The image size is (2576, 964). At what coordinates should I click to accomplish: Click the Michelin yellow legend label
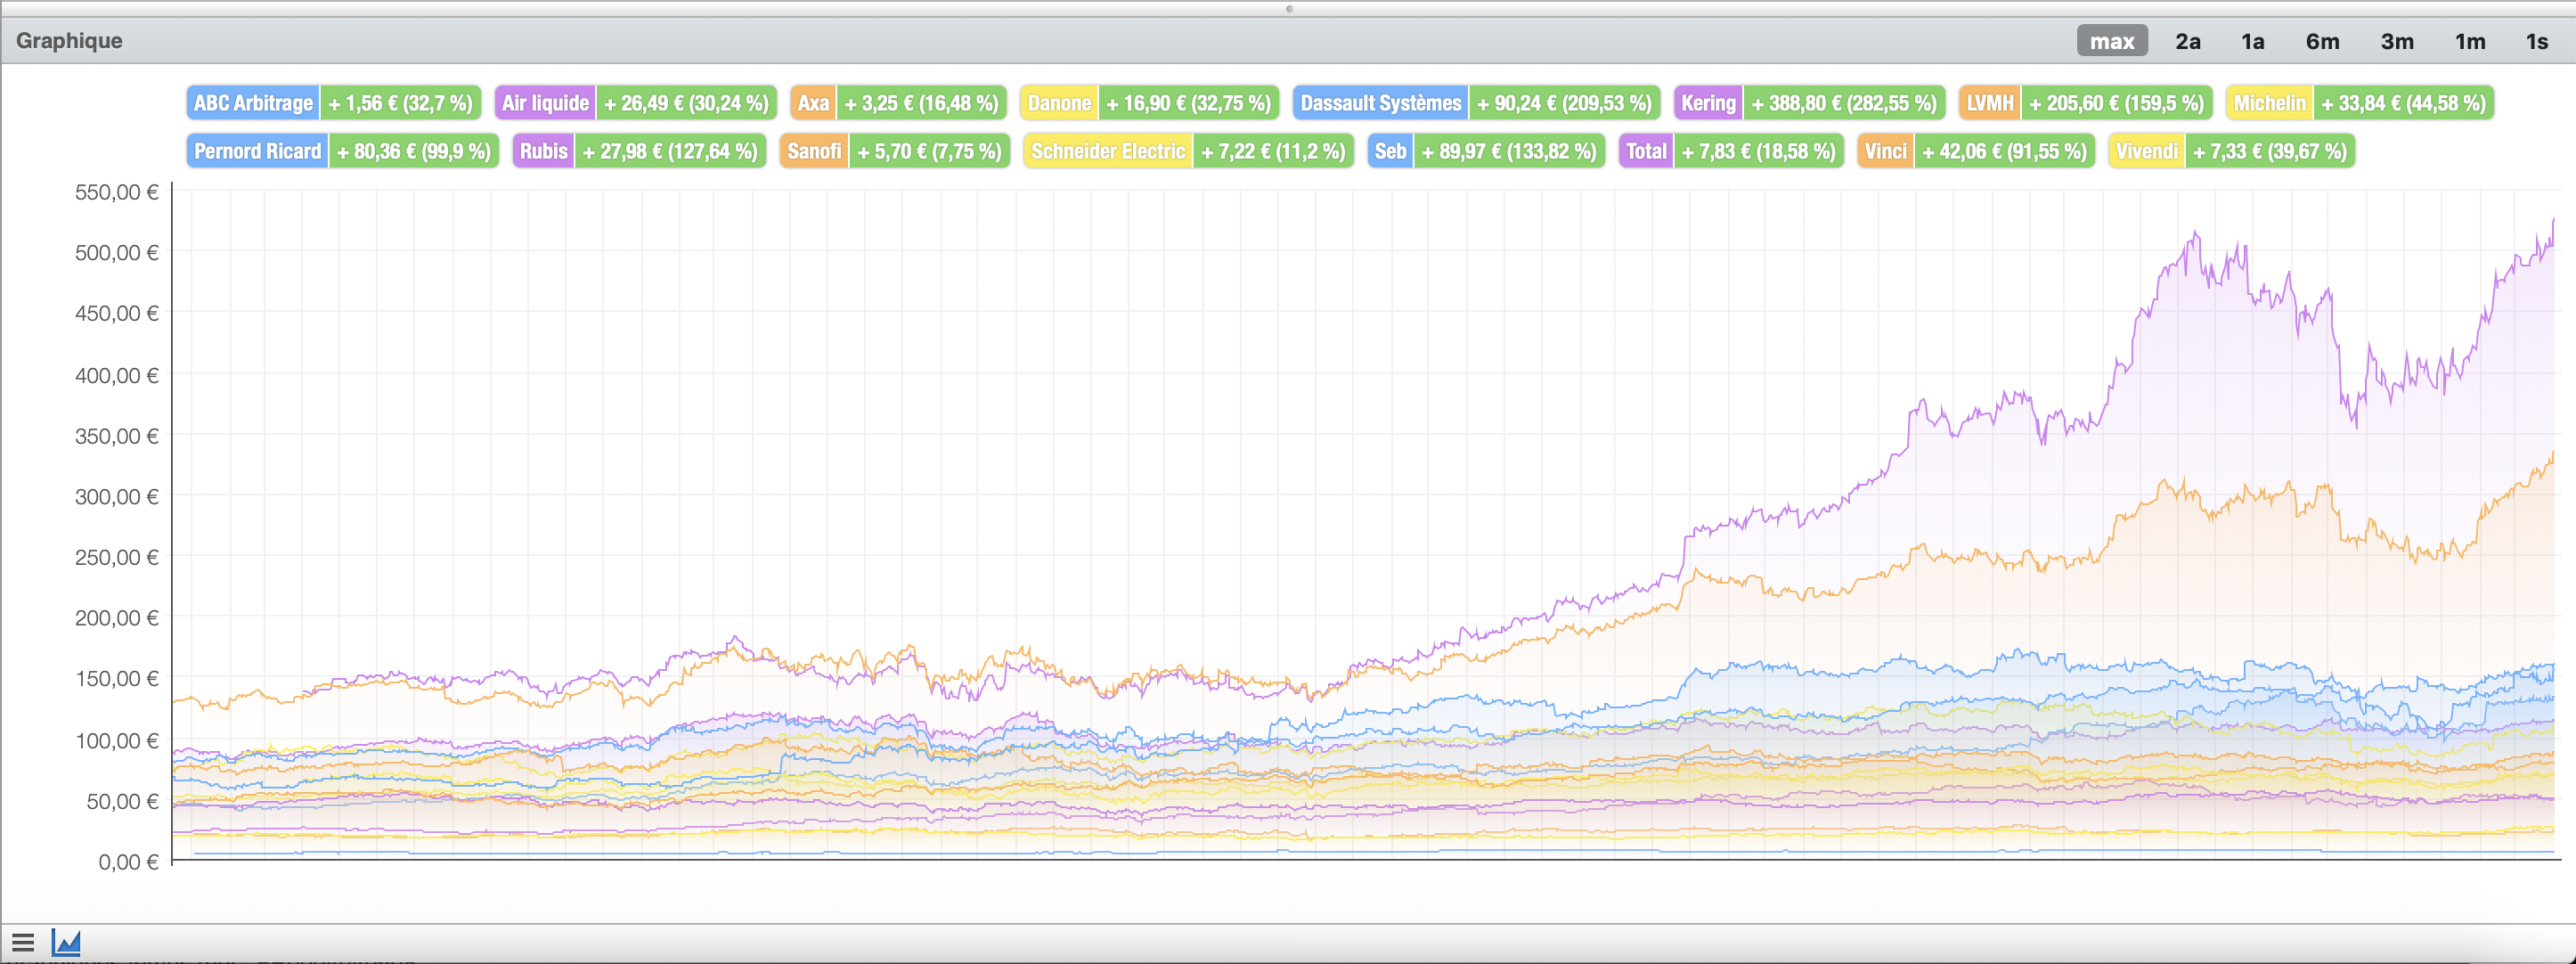[2269, 103]
